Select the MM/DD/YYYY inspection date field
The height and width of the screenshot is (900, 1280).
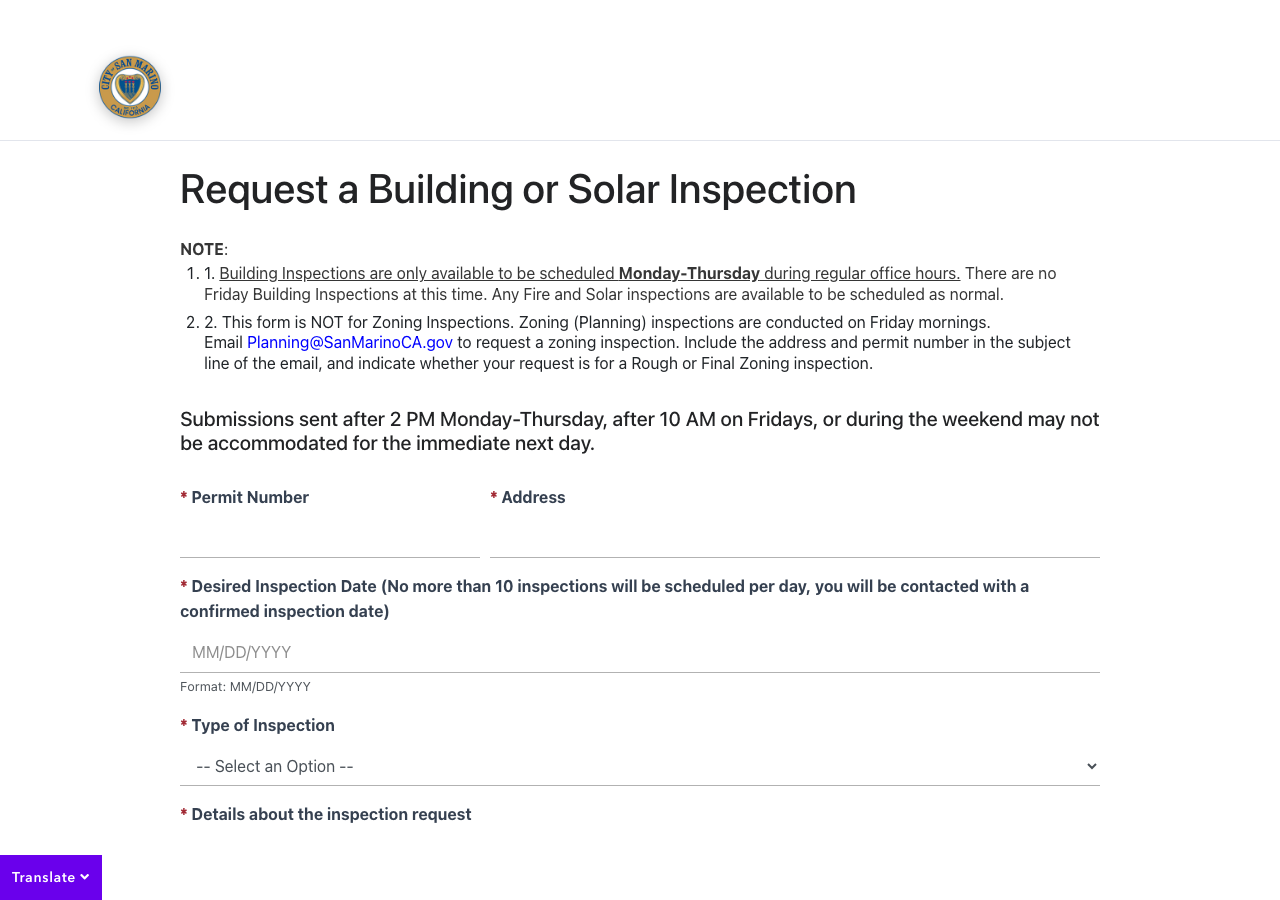[x=640, y=652]
